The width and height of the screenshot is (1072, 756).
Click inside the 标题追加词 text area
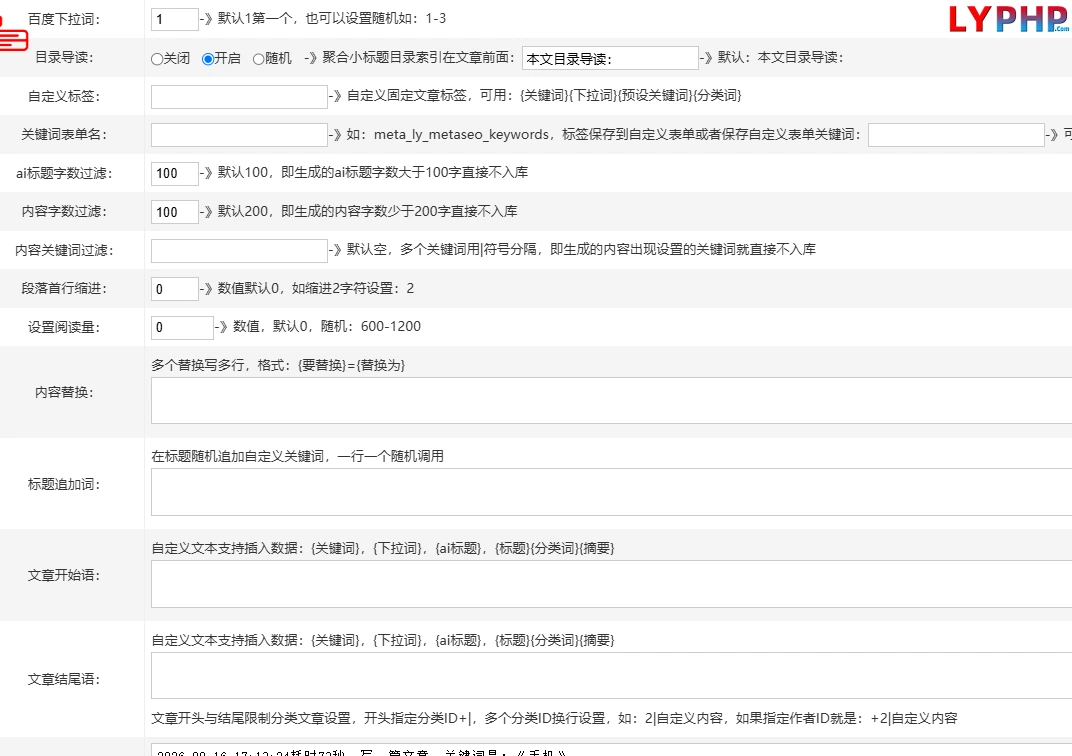[611, 492]
